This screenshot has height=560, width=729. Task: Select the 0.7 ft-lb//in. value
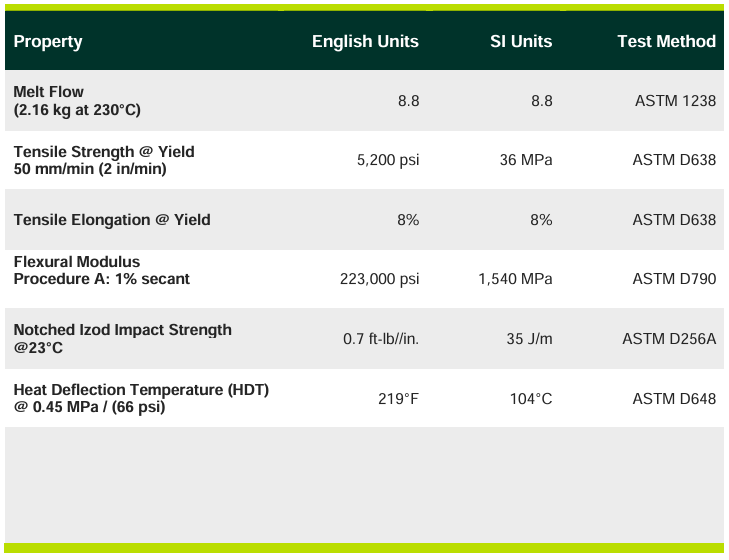(x=381, y=339)
